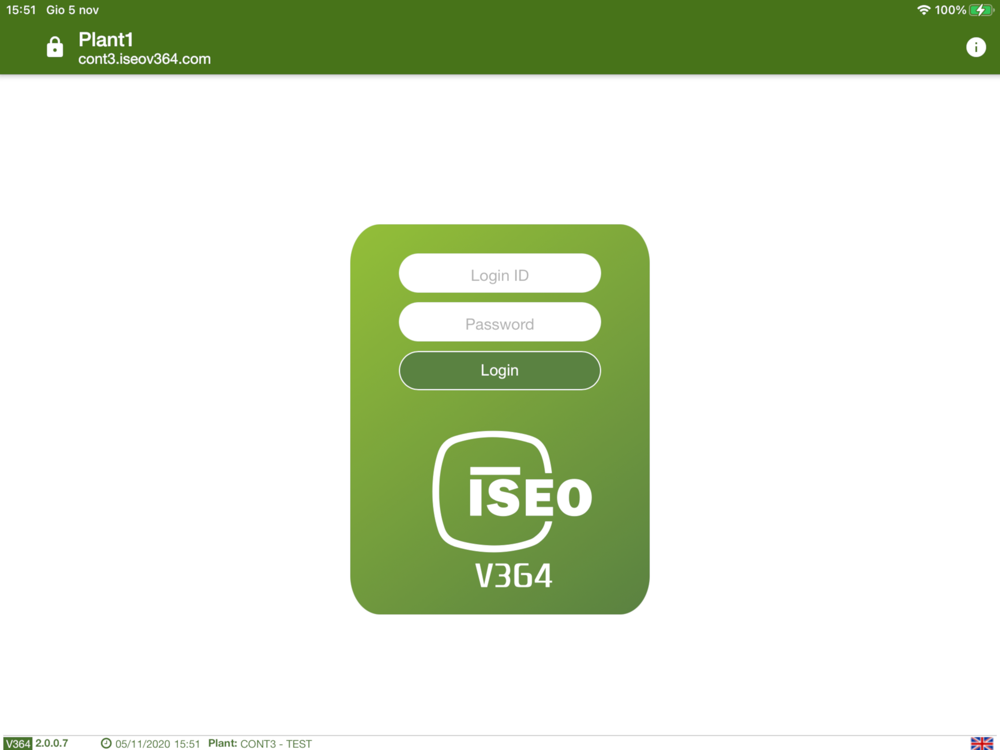Click the version number 2.0.0.7
This screenshot has height=750, width=1000.
pos(52,743)
